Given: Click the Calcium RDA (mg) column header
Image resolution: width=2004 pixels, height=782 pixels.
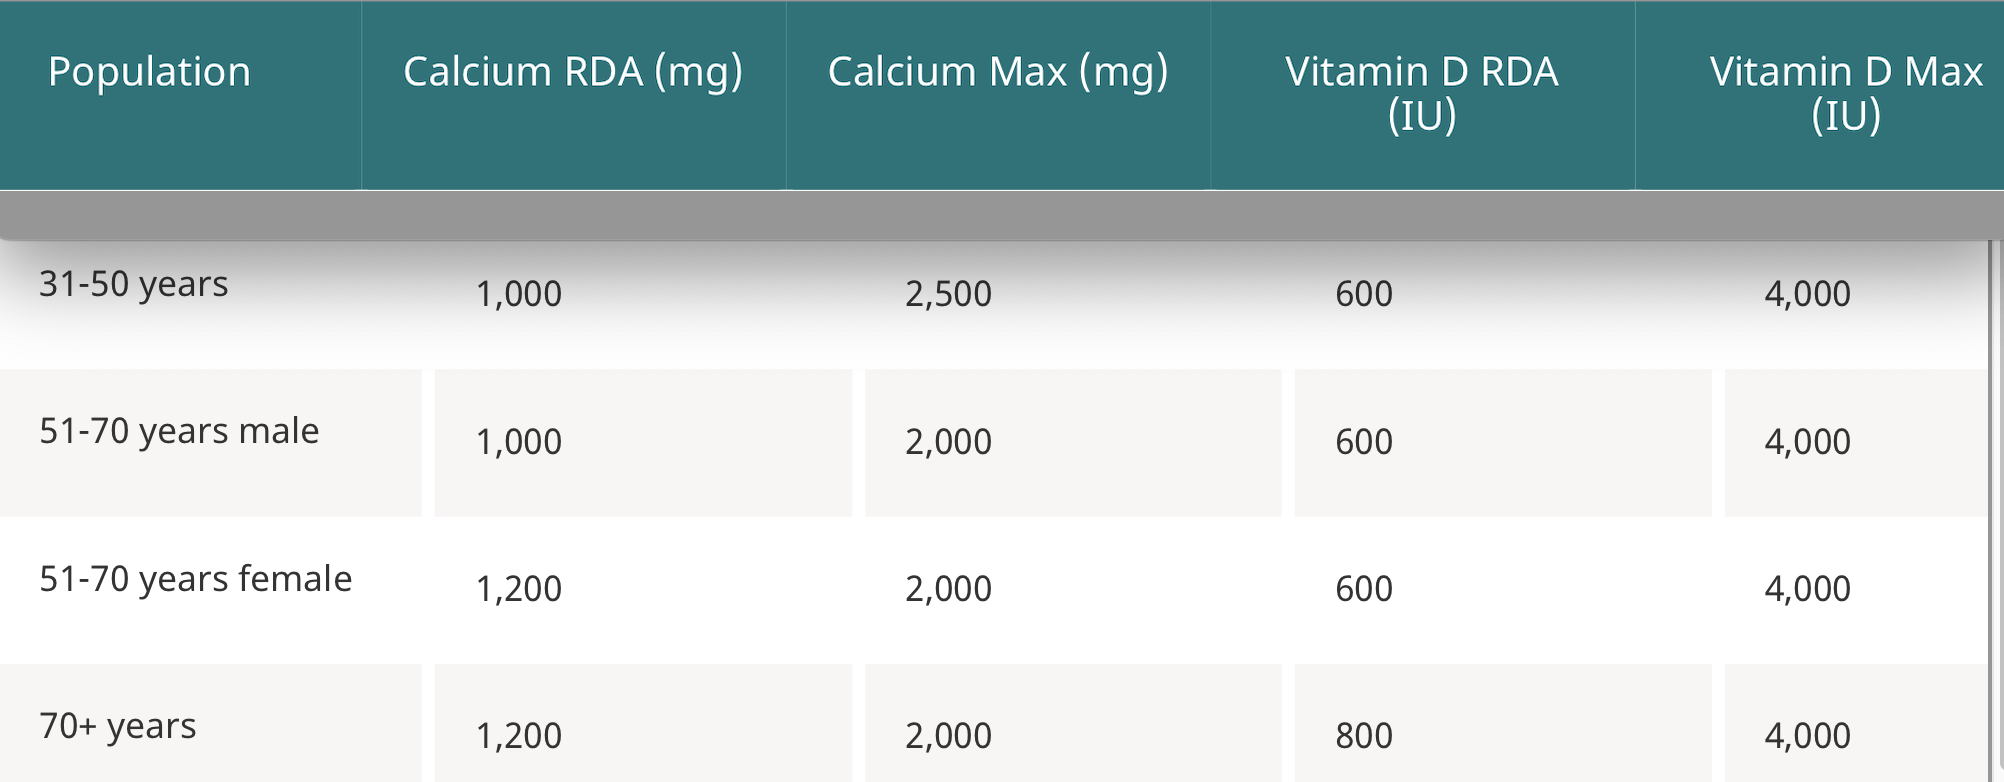Looking at the screenshot, I should (x=573, y=72).
